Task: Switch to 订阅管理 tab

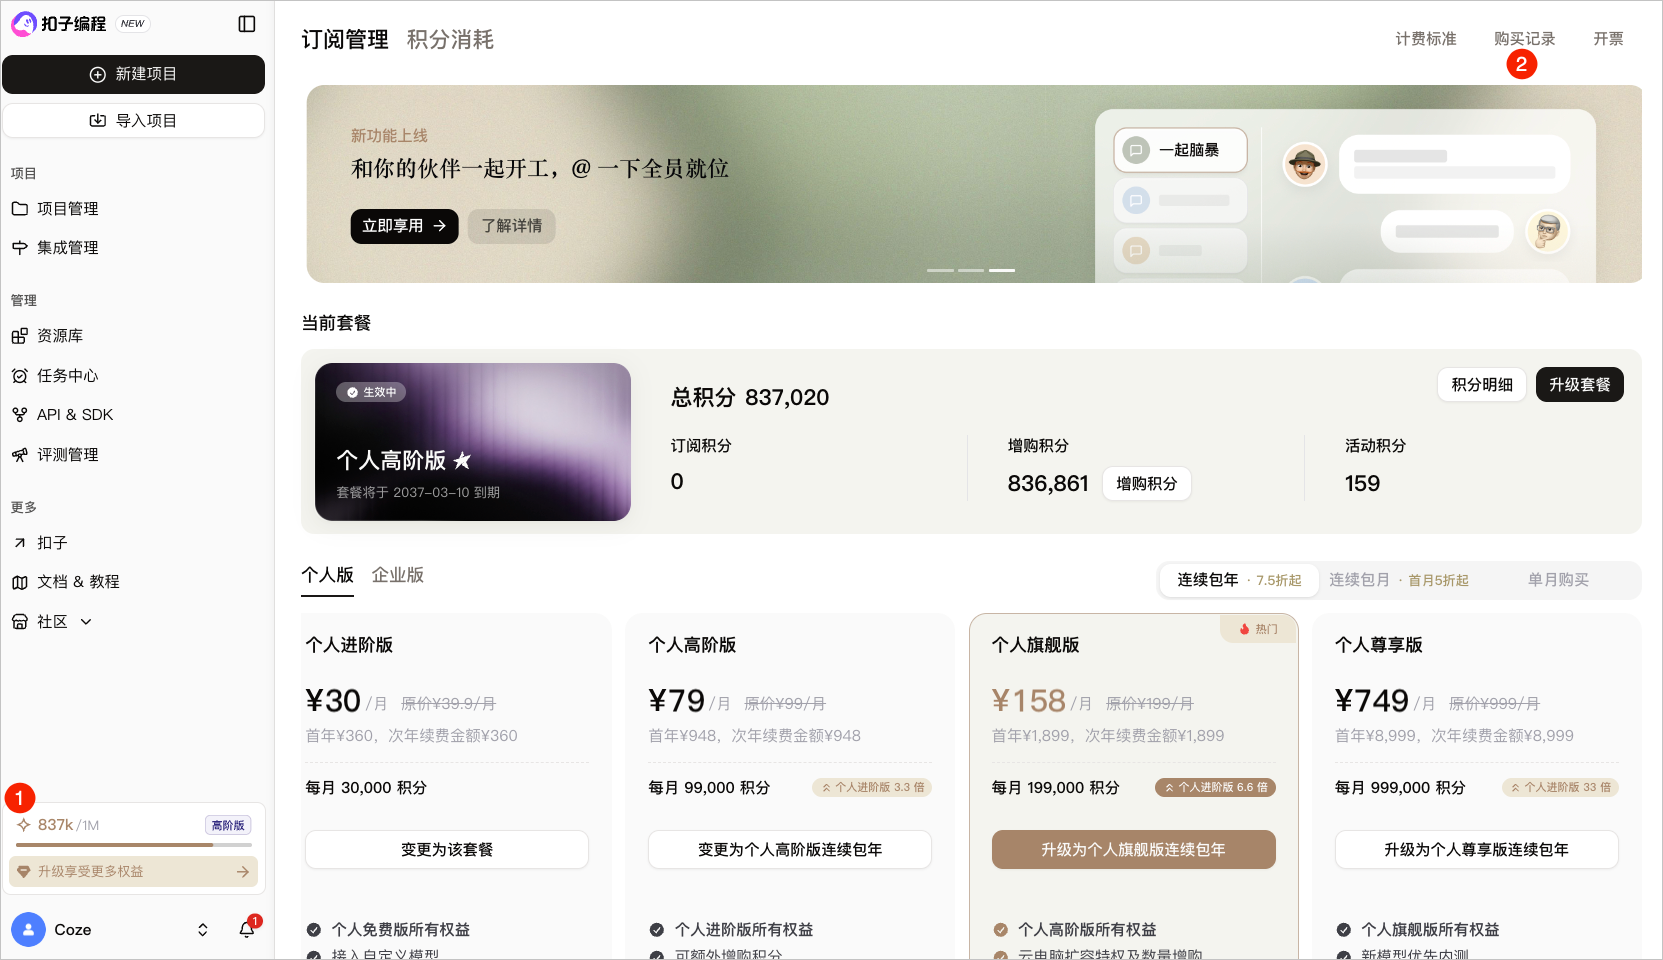Action: (345, 40)
